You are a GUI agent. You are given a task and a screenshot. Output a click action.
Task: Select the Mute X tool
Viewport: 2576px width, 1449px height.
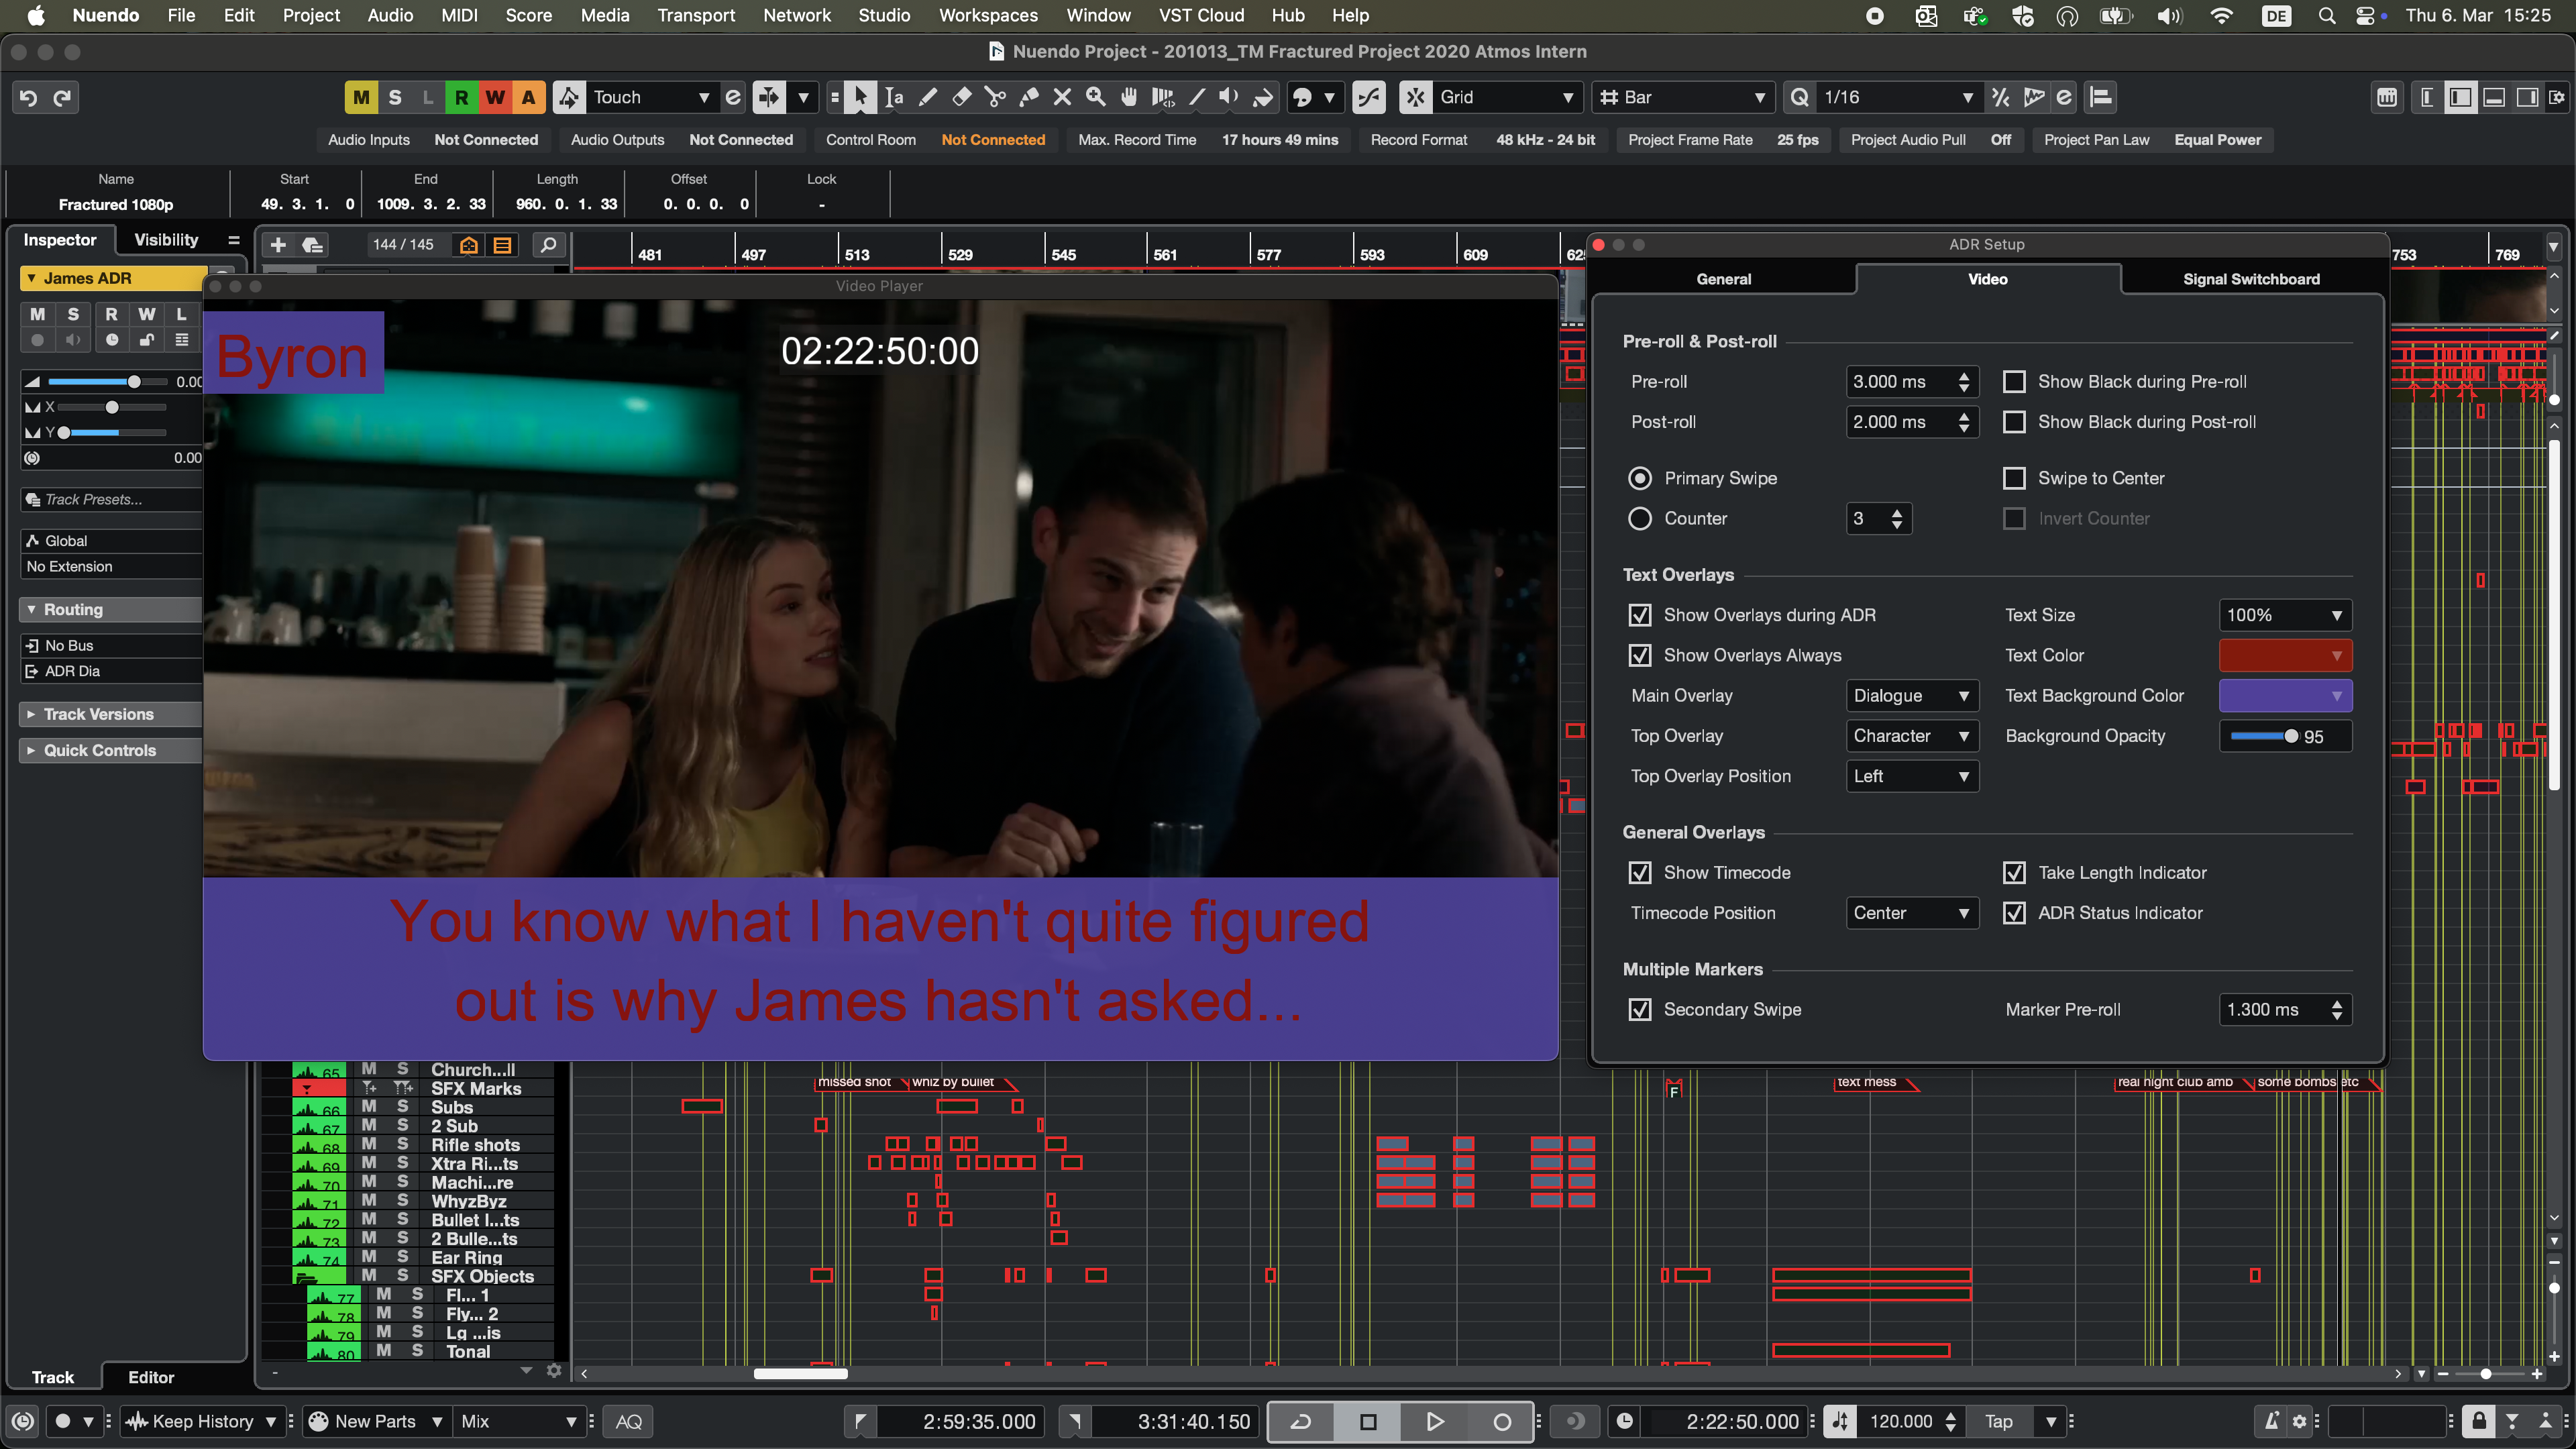click(x=1062, y=97)
